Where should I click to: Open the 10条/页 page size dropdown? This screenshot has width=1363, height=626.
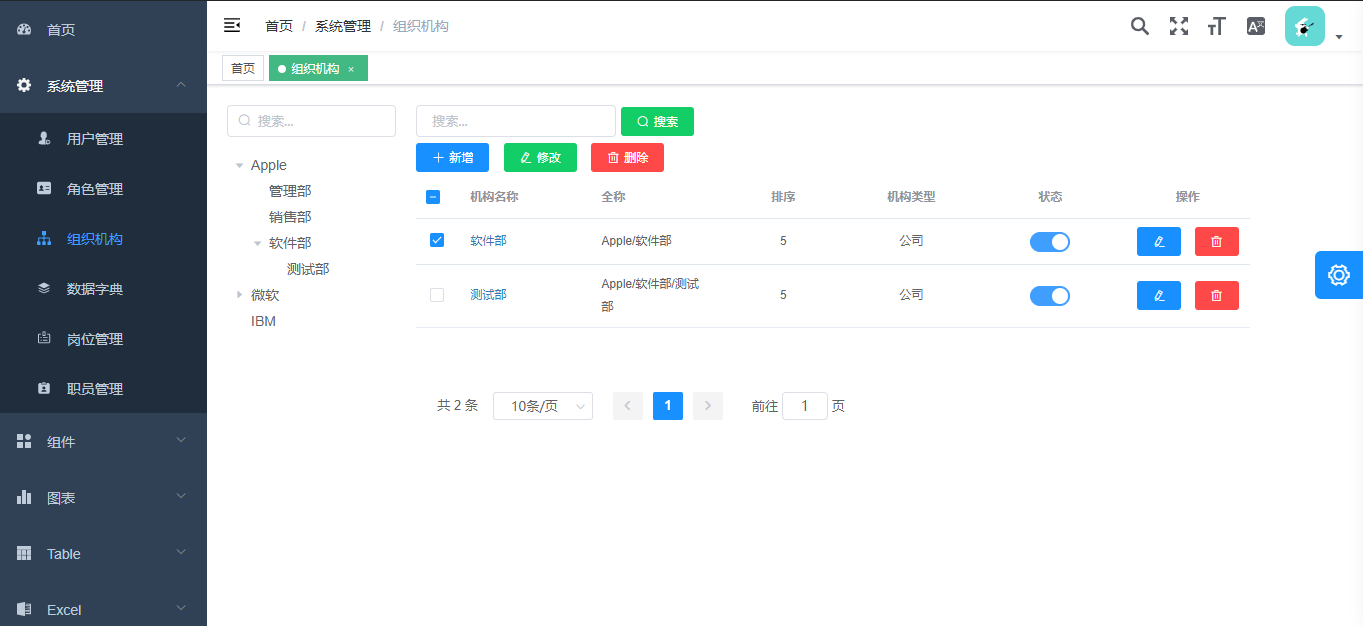pos(543,406)
